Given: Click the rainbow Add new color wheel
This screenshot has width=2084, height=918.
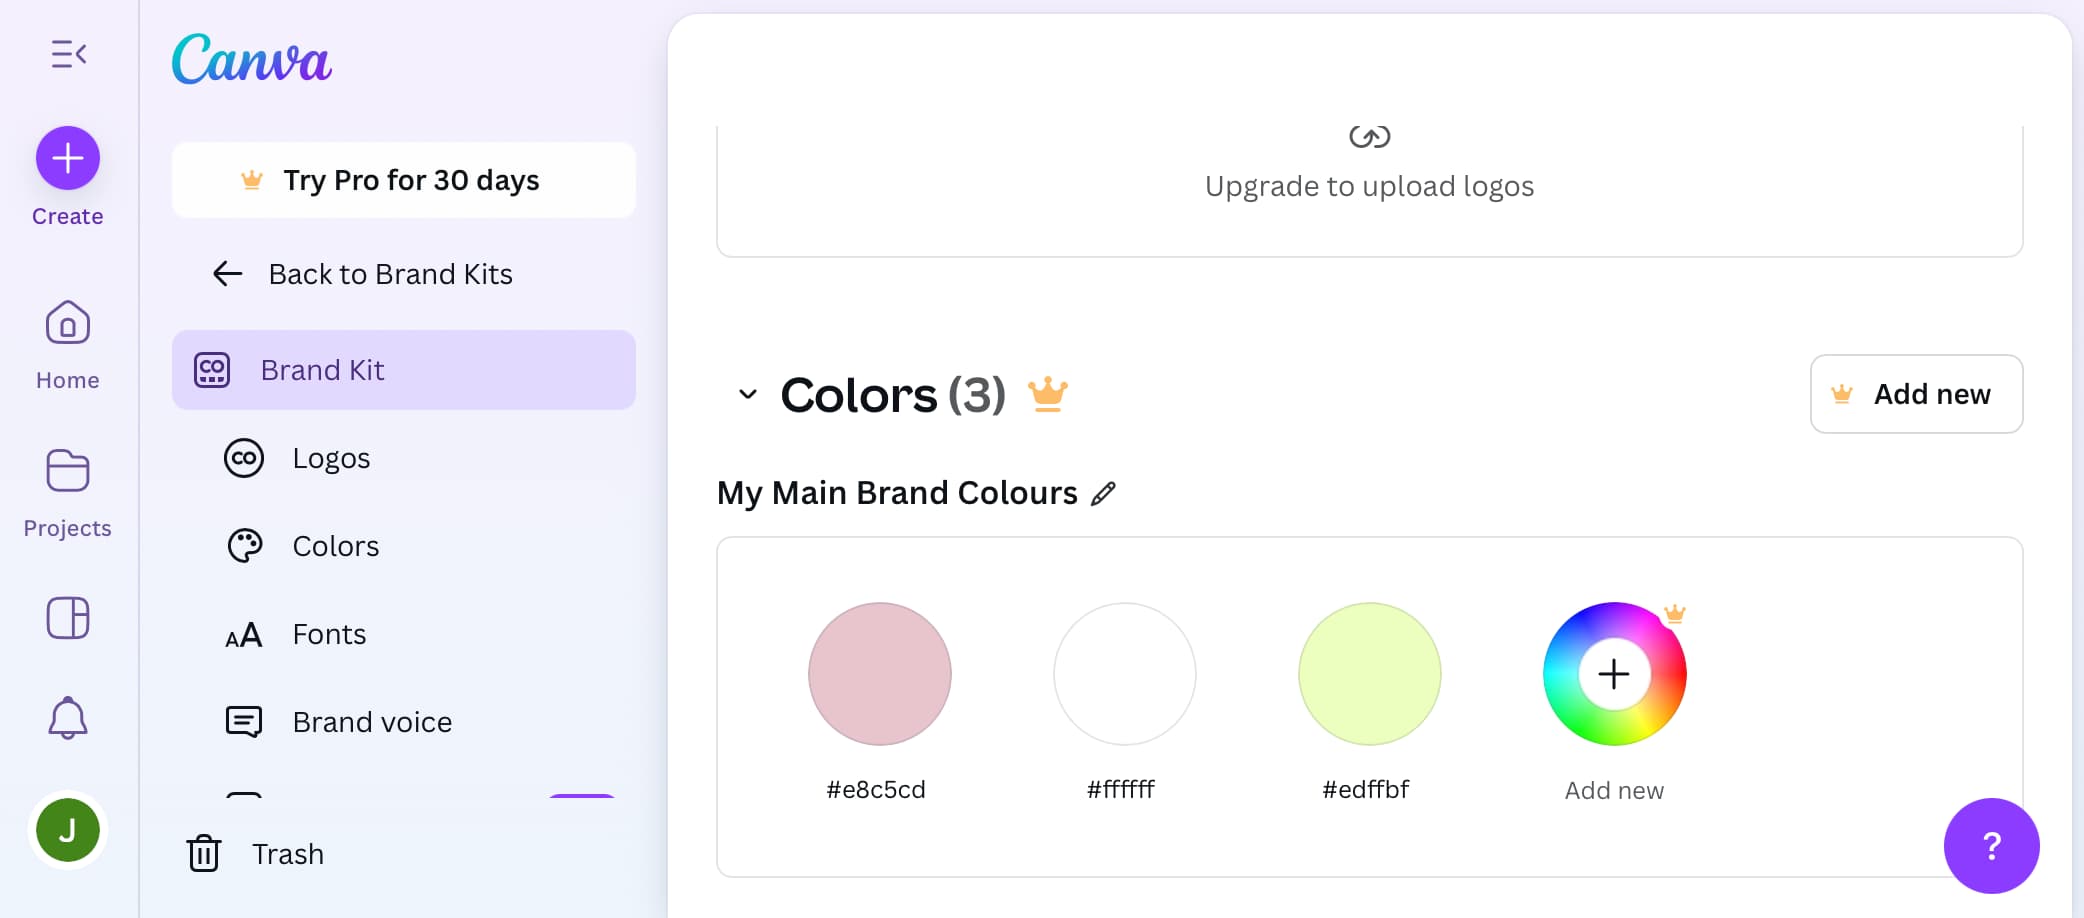Looking at the screenshot, I should [1614, 674].
